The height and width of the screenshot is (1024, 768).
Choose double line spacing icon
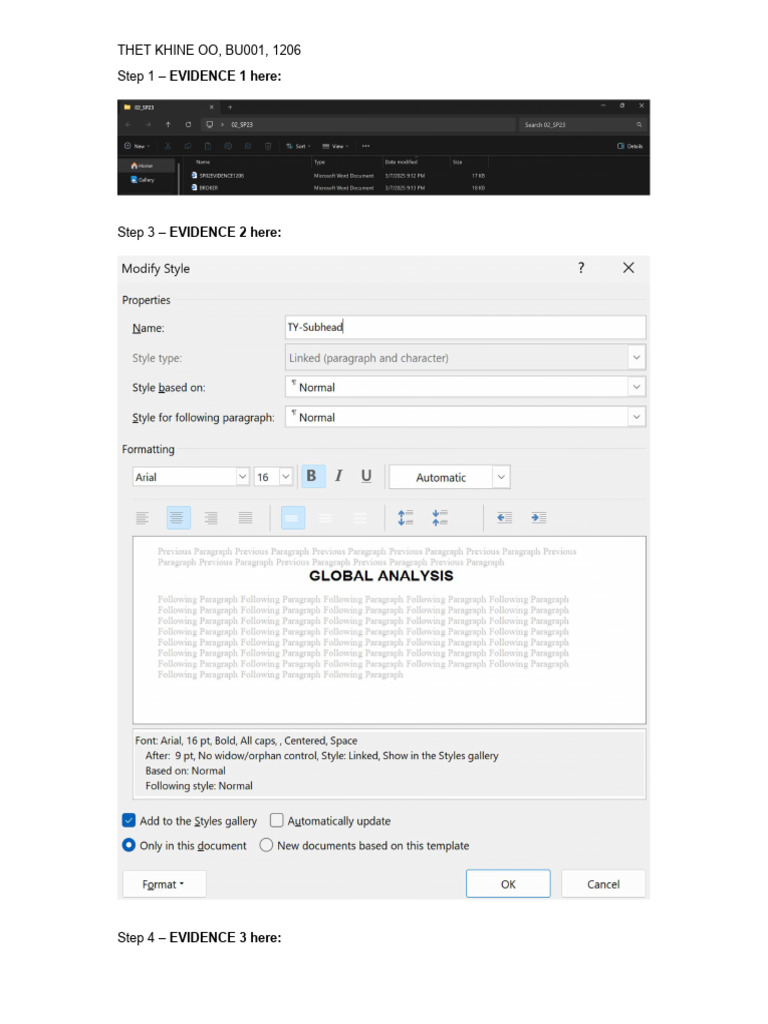360,518
